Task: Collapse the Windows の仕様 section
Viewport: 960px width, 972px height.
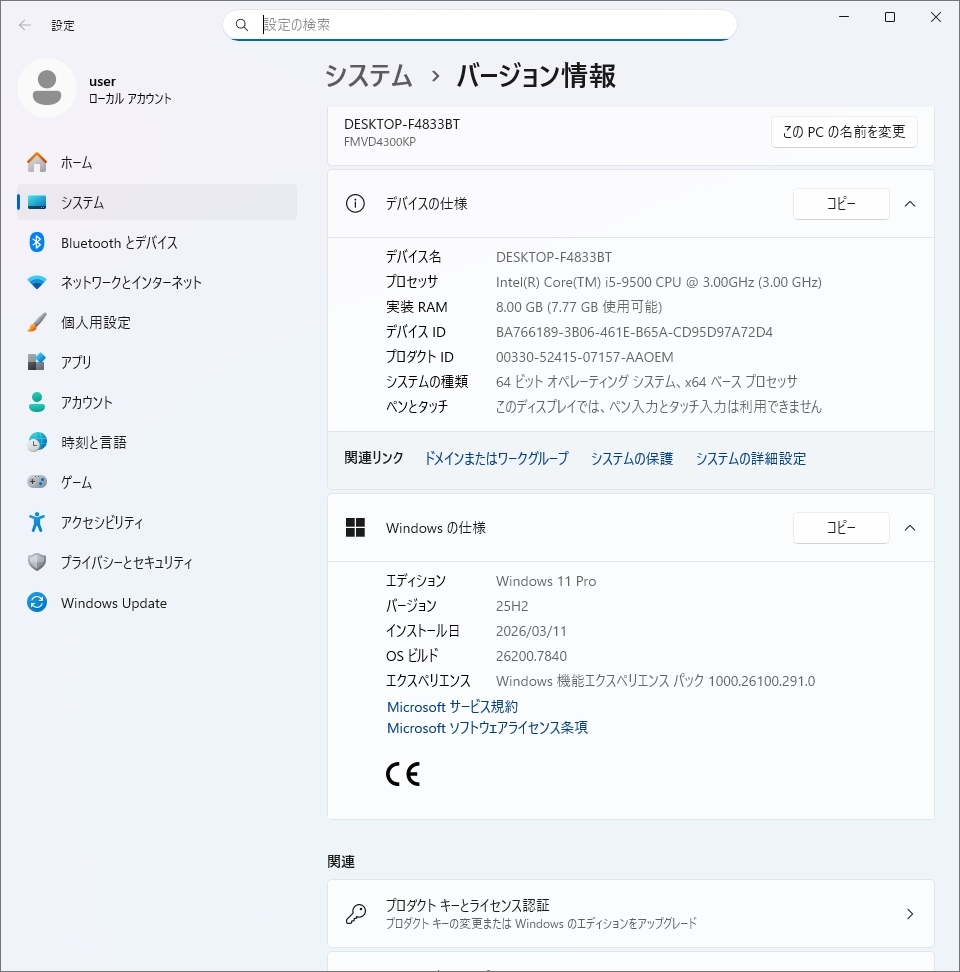Action: [x=909, y=528]
